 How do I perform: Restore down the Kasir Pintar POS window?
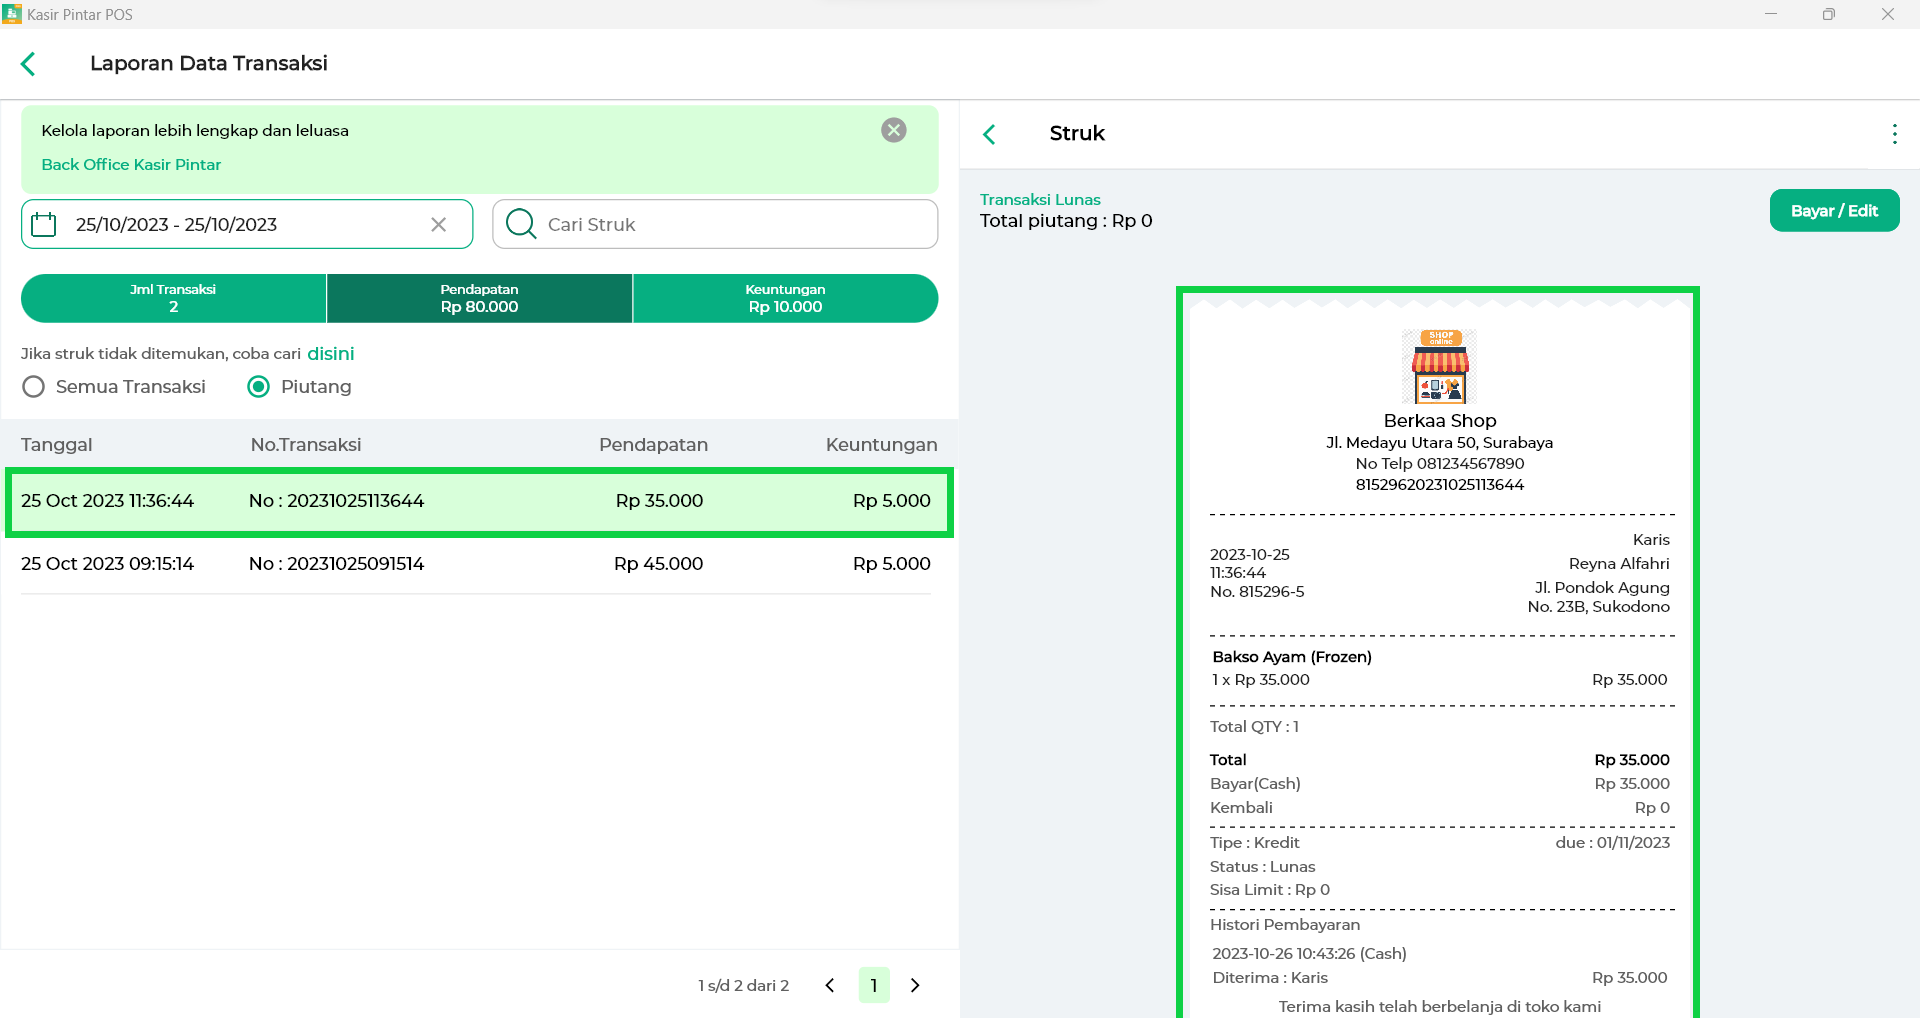[x=1829, y=14]
